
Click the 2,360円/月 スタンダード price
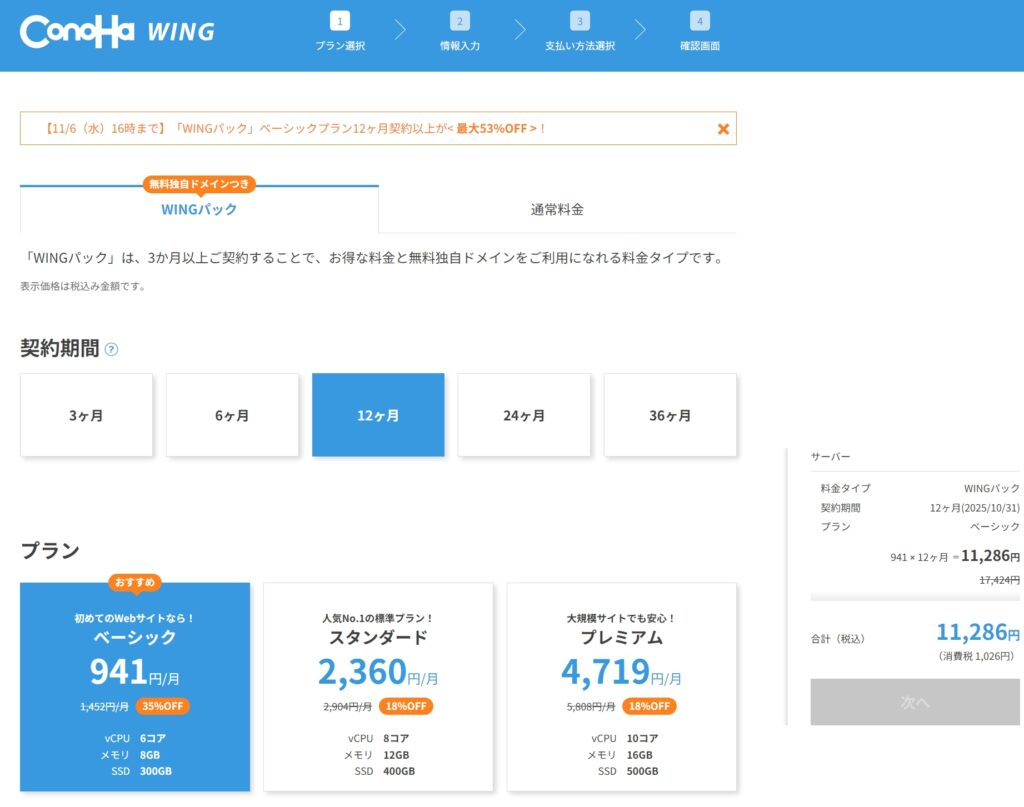378,671
